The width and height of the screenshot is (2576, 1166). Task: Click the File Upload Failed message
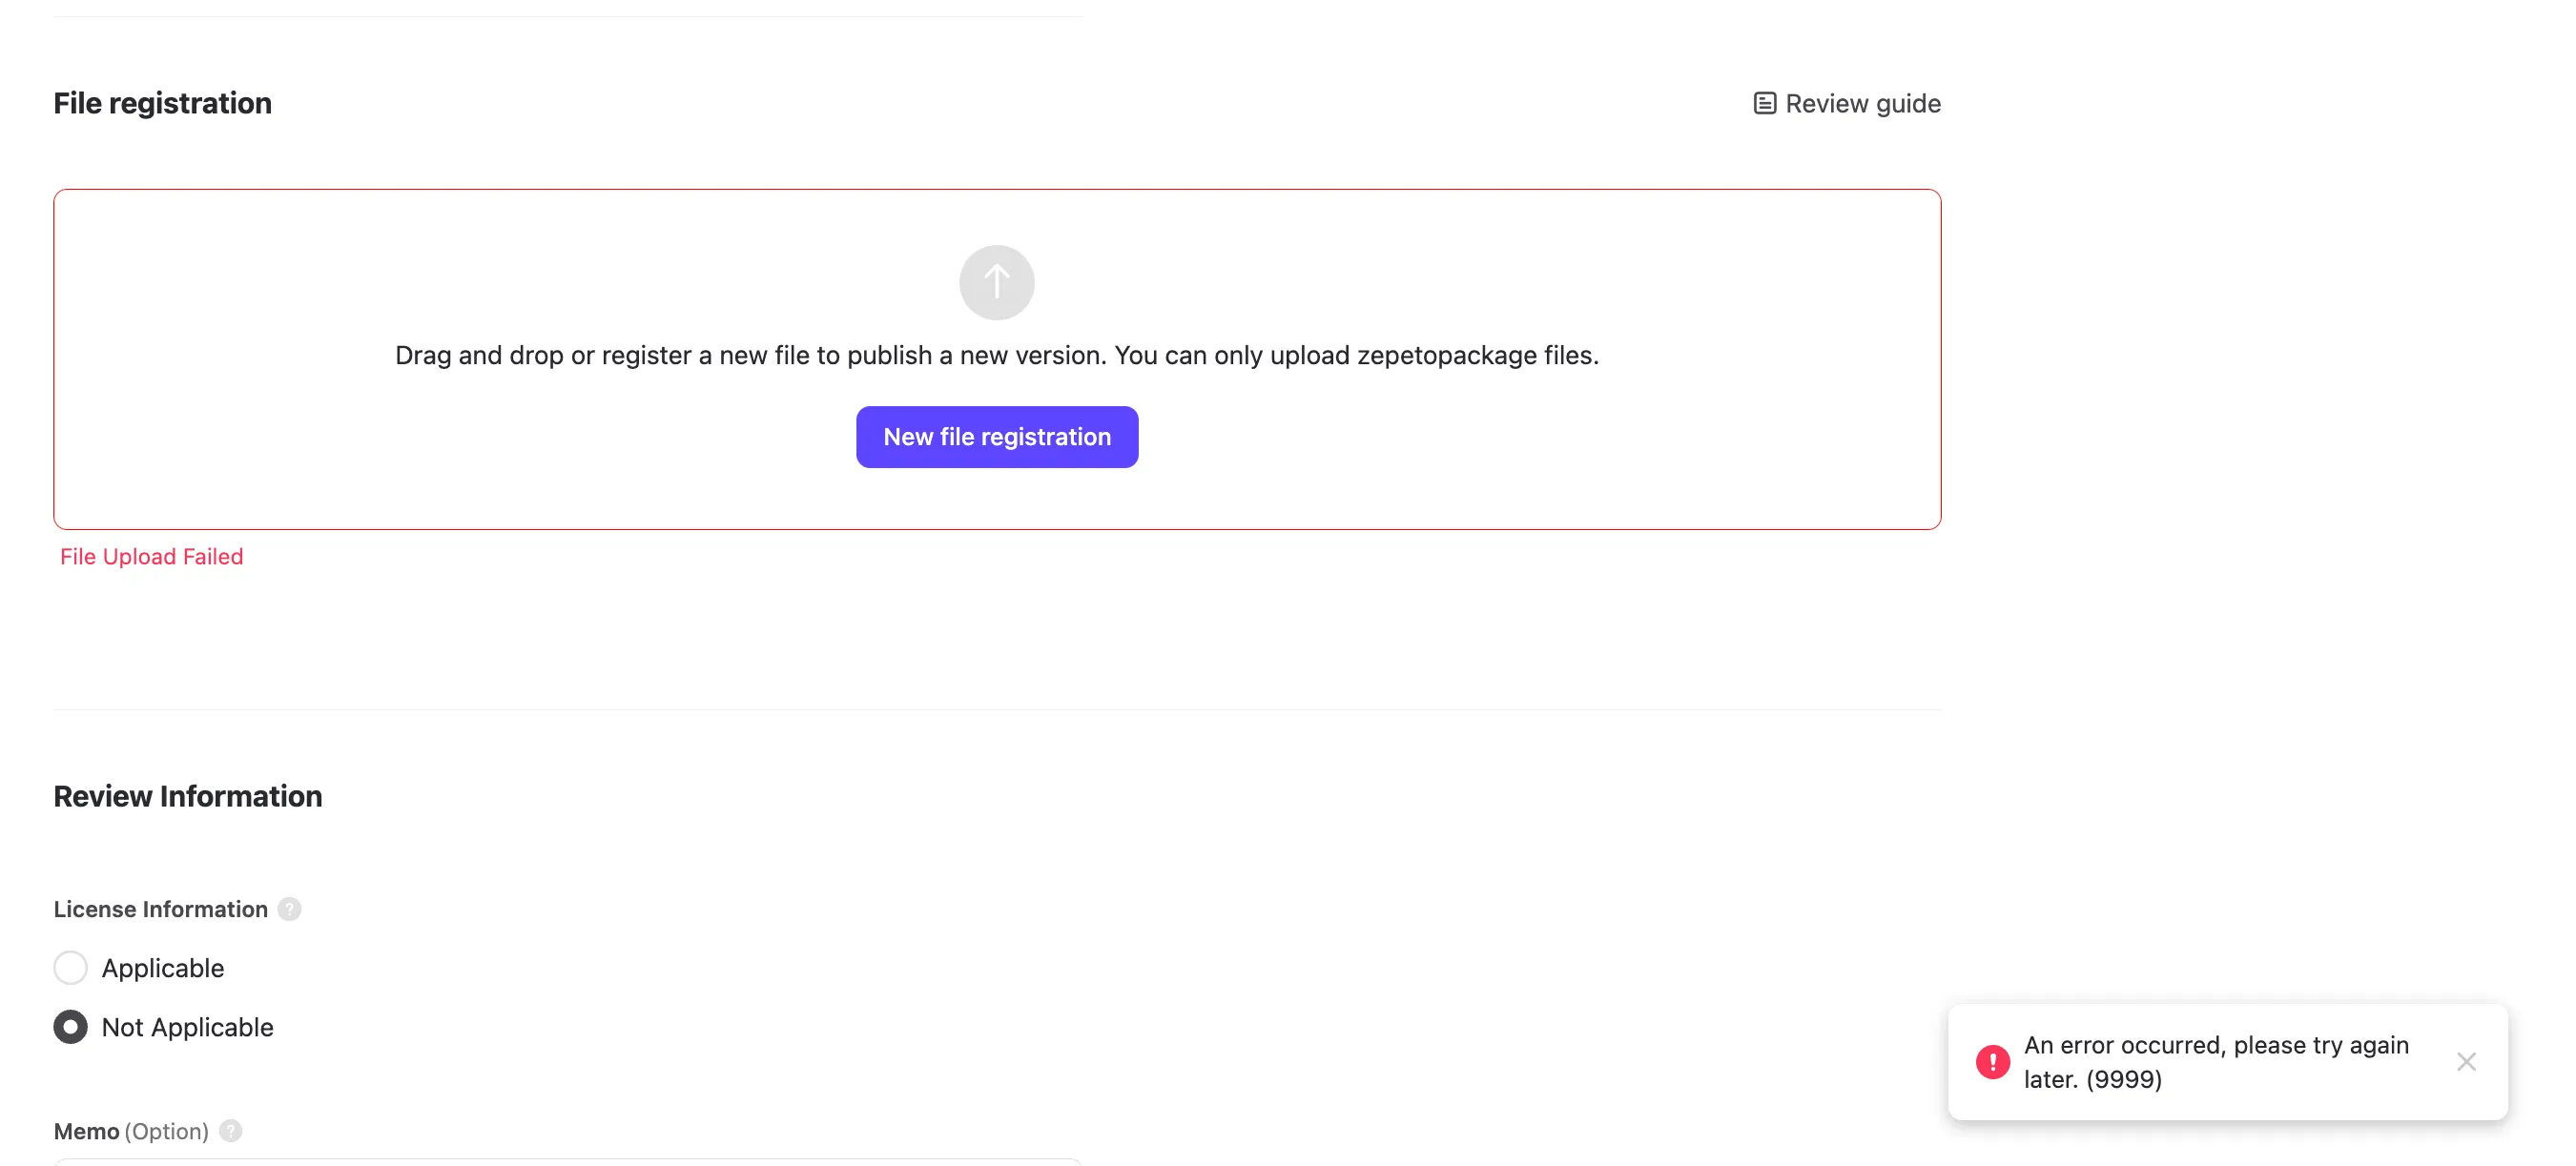151,556
